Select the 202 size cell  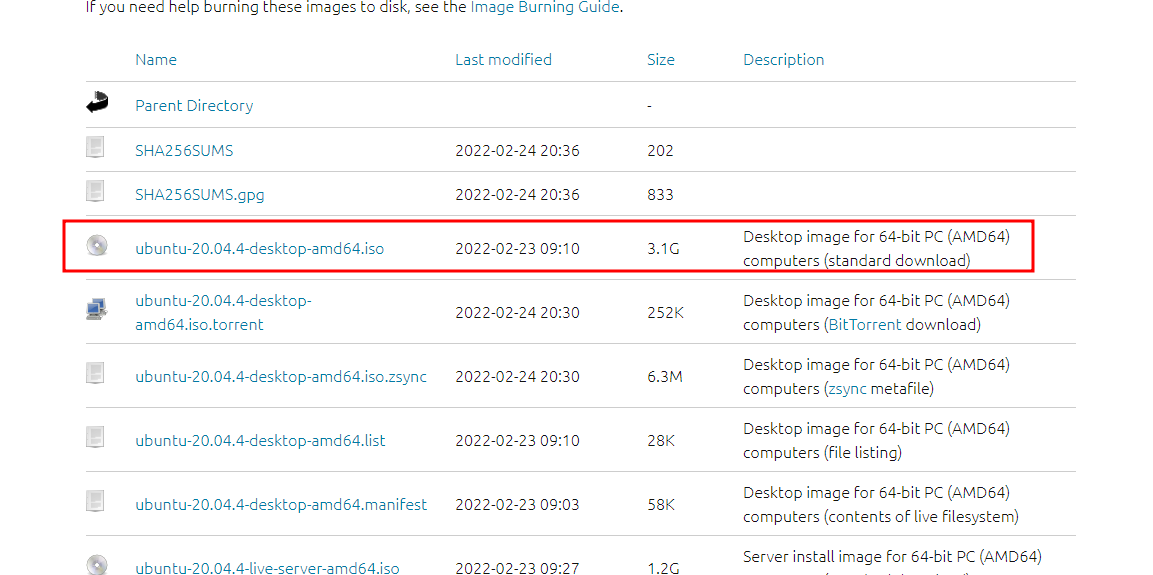click(x=660, y=151)
